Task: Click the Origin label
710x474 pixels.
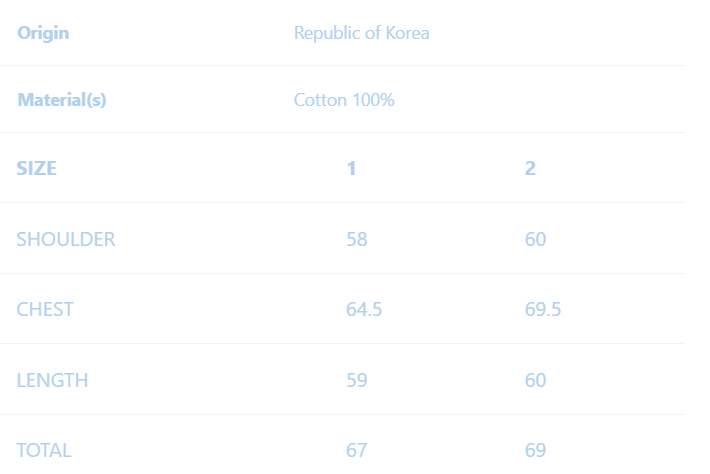Action: pyautogui.click(x=43, y=33)
